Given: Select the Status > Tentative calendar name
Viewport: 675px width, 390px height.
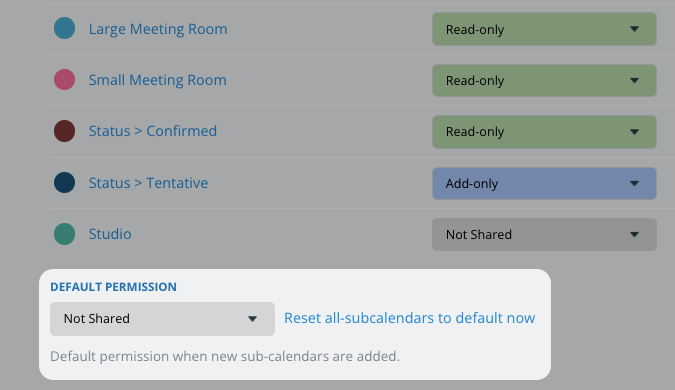Looking at the screenshot, I should coord(148,183).
